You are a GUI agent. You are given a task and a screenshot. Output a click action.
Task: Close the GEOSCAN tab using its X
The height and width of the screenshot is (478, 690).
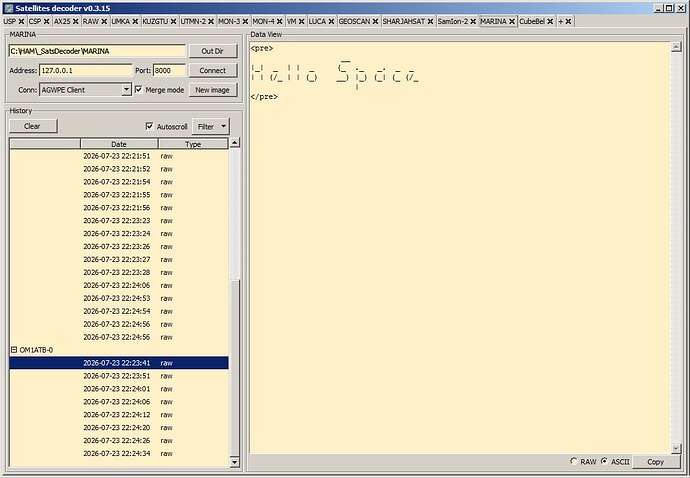point(375,21)
